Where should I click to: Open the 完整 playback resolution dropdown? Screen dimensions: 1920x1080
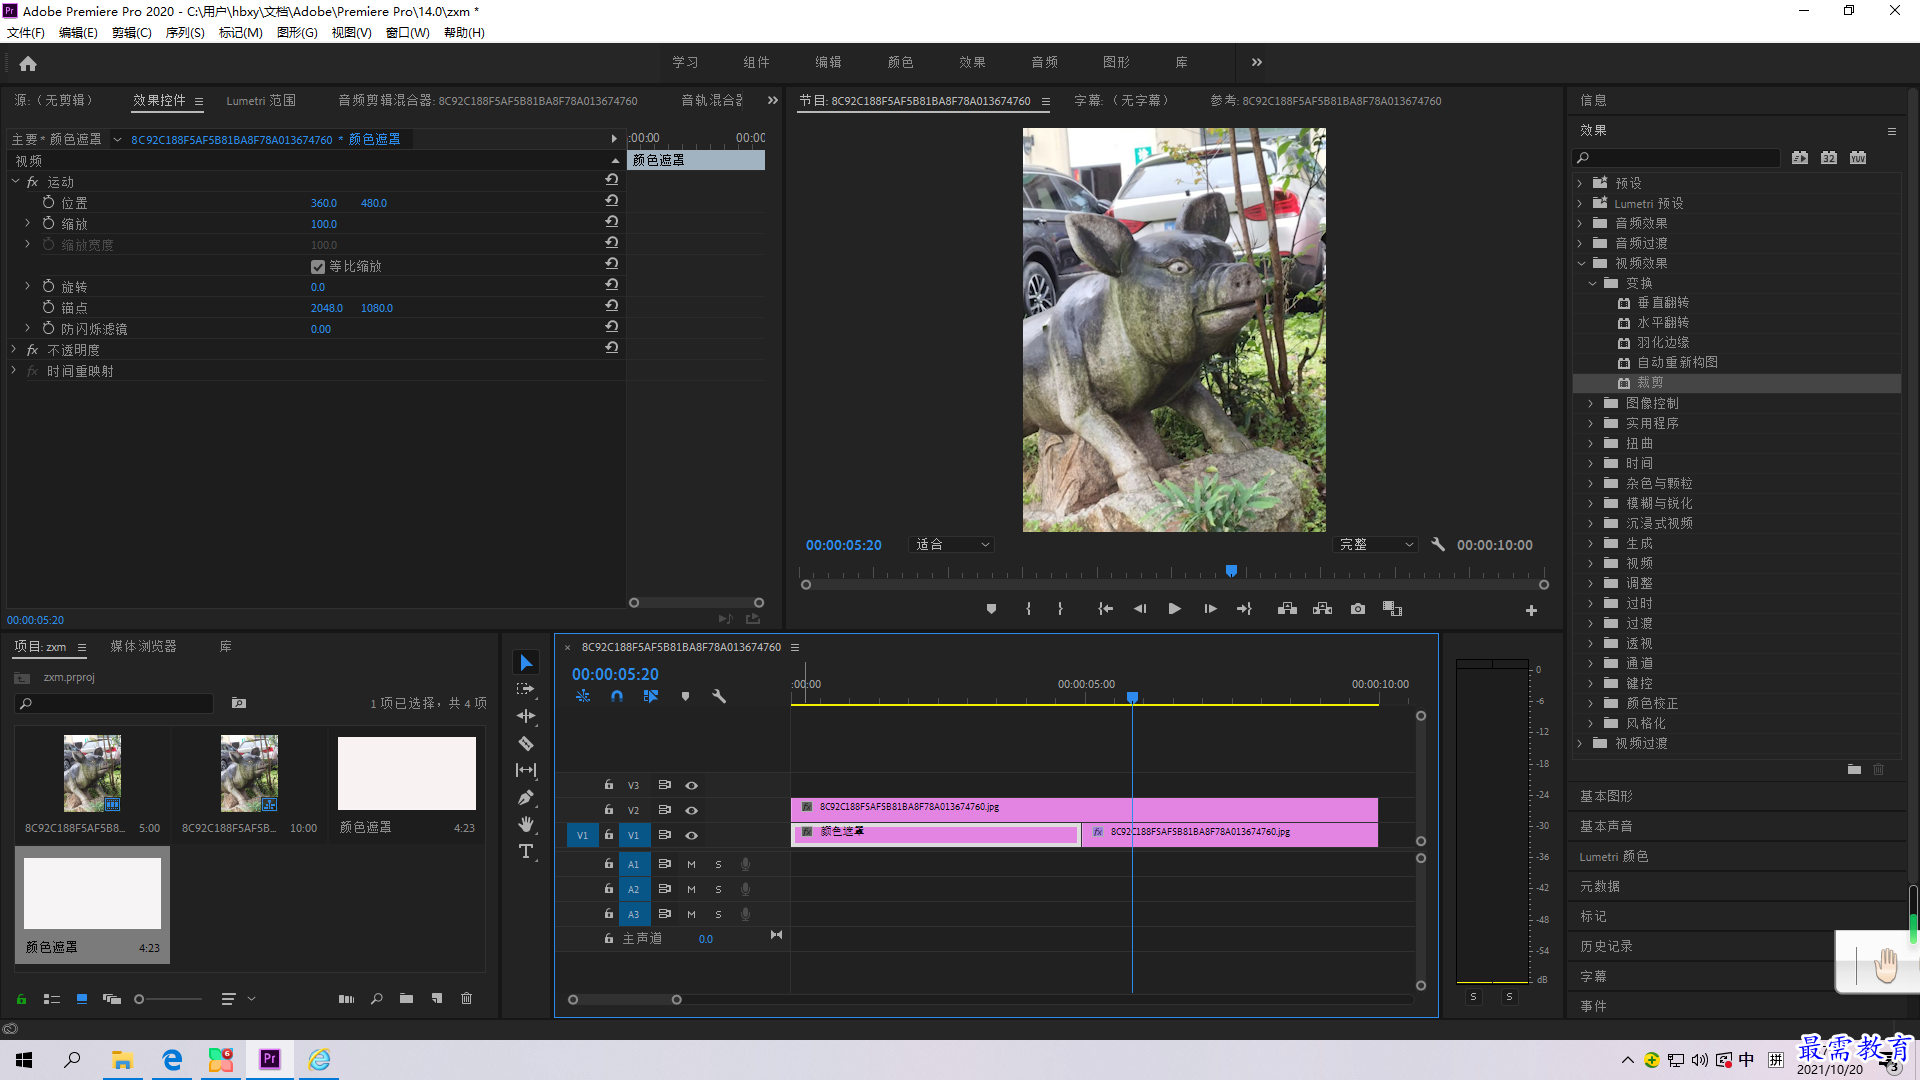pyautogui.click(x=1376, y=545)
